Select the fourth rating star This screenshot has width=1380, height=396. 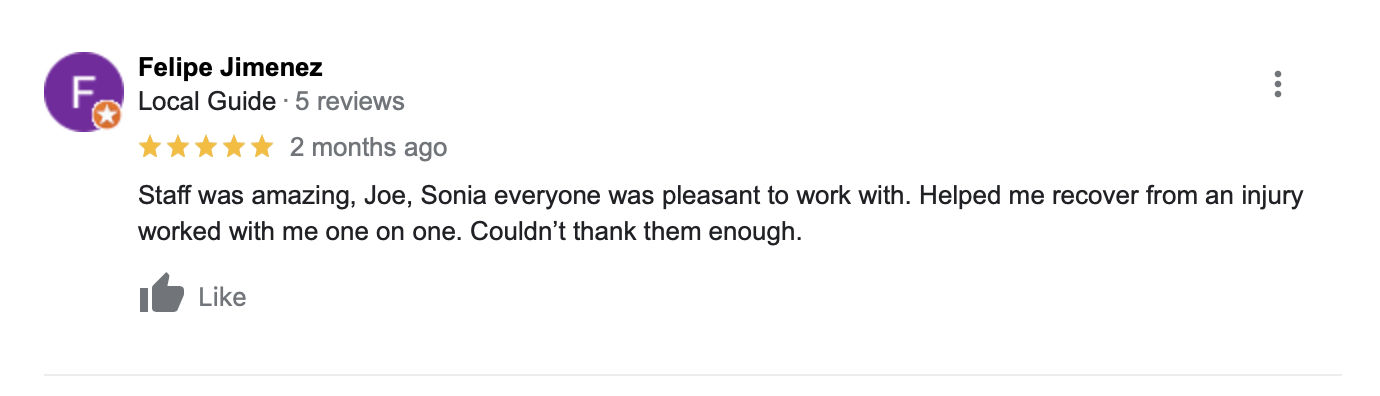[234, 148]
